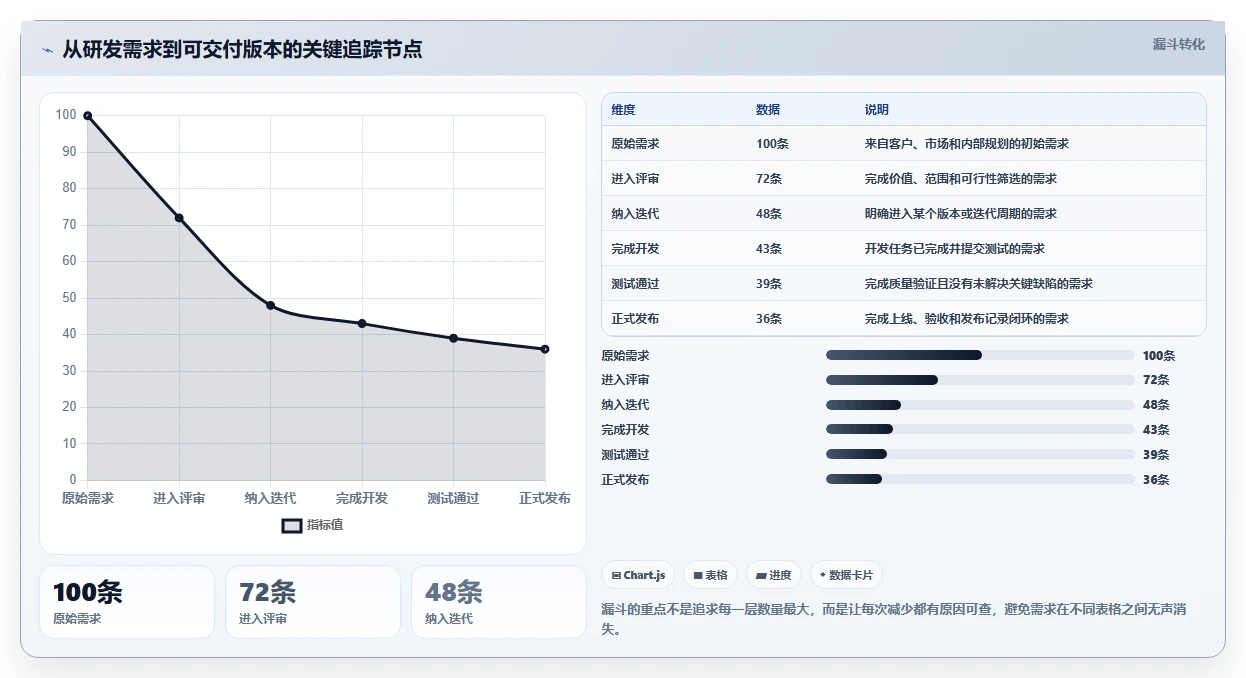Click the Chart.js tag icon
The height and width of the screenshot is (678, 1246).
click(x=616, y=576)
